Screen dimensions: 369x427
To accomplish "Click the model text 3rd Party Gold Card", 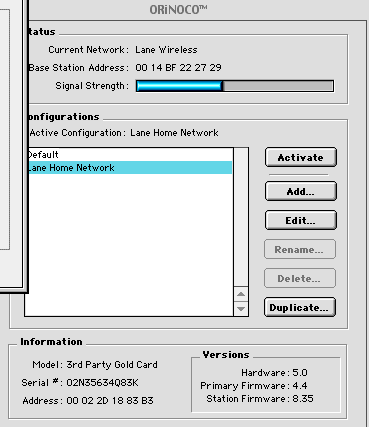I will [x=112, y=365].
